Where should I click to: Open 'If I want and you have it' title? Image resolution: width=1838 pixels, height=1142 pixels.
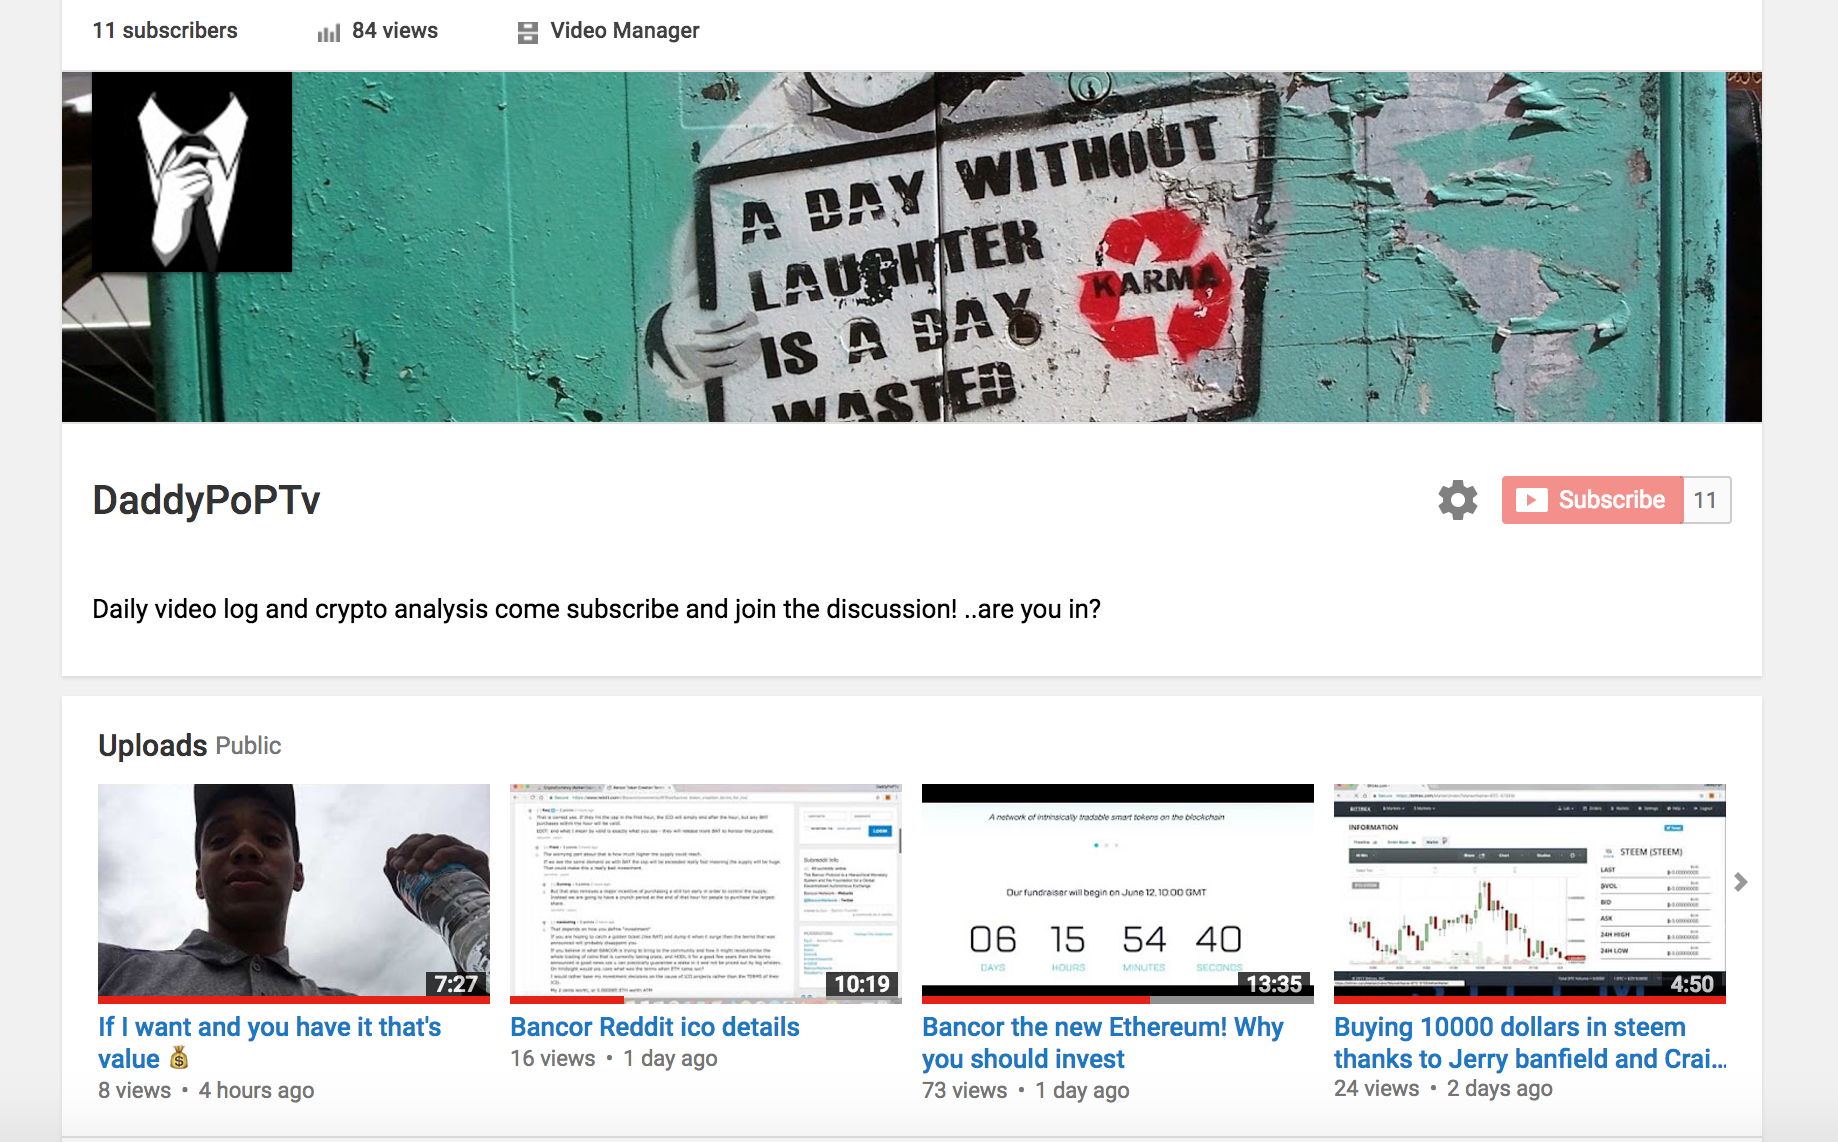point(270,1043)
